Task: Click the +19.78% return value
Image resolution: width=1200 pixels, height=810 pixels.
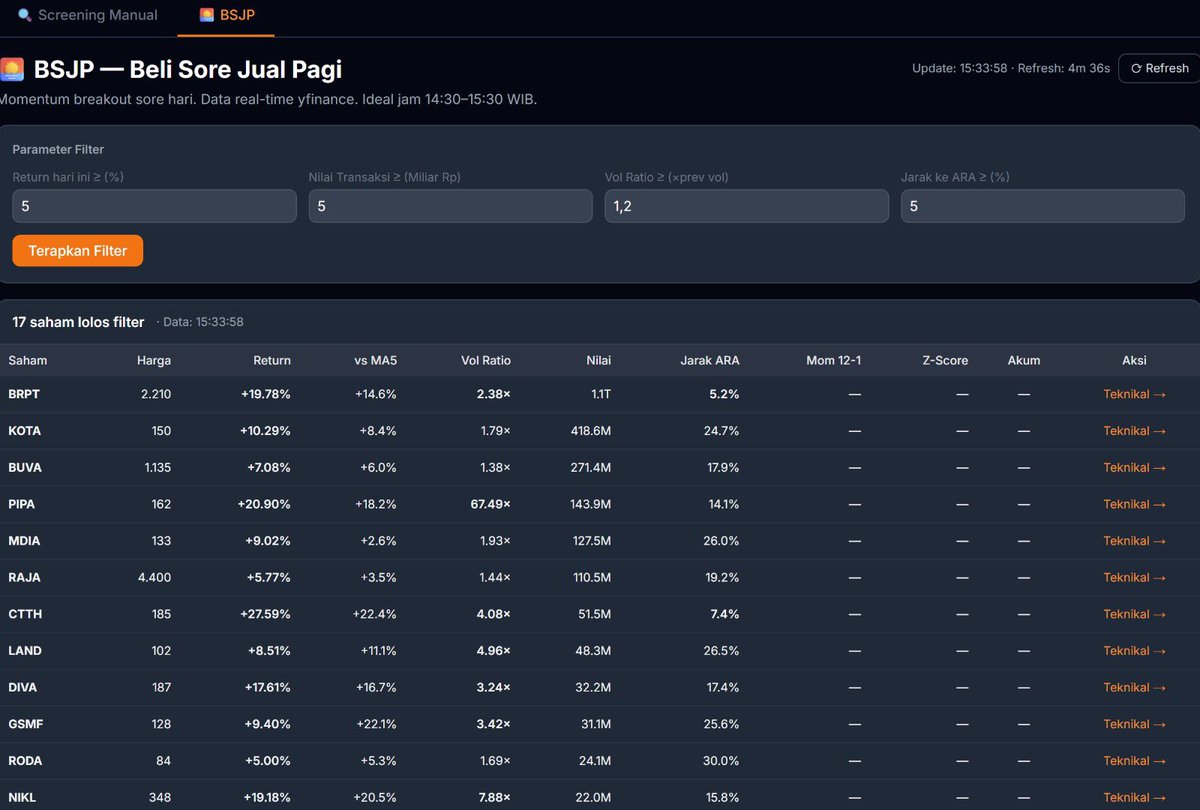Action: (266, 394)
